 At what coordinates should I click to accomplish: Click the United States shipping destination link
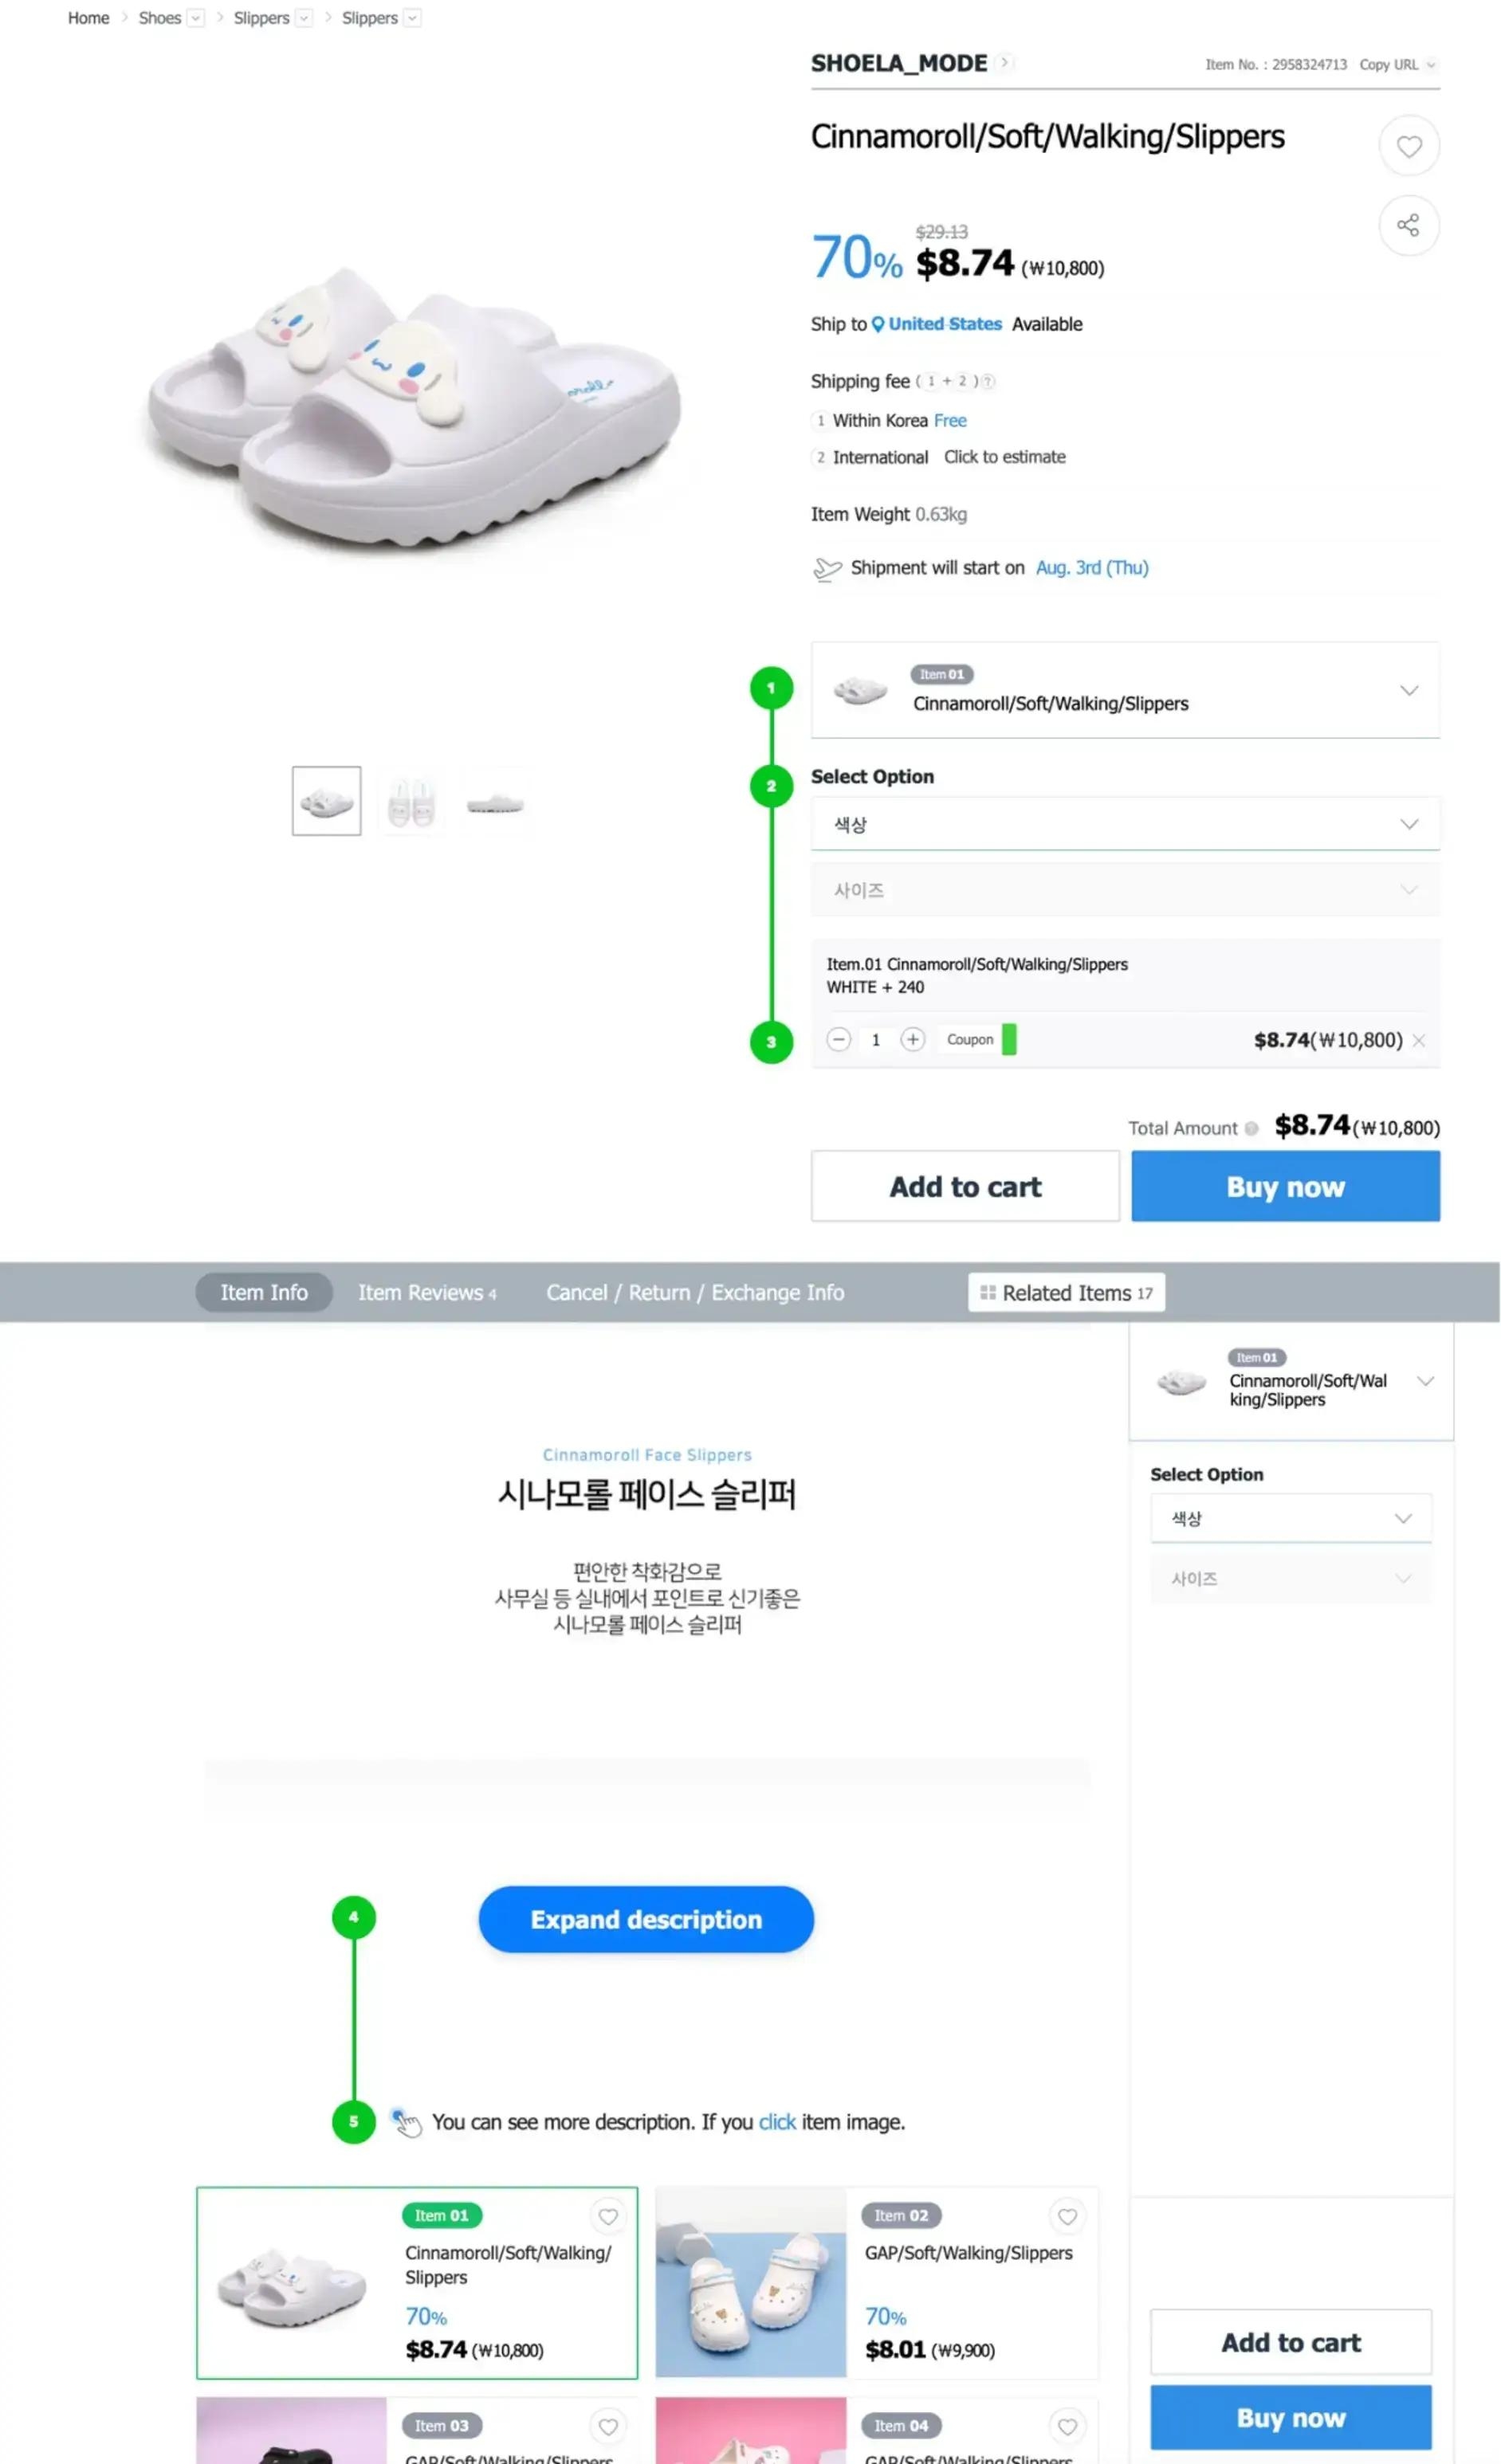coord(944,324)
